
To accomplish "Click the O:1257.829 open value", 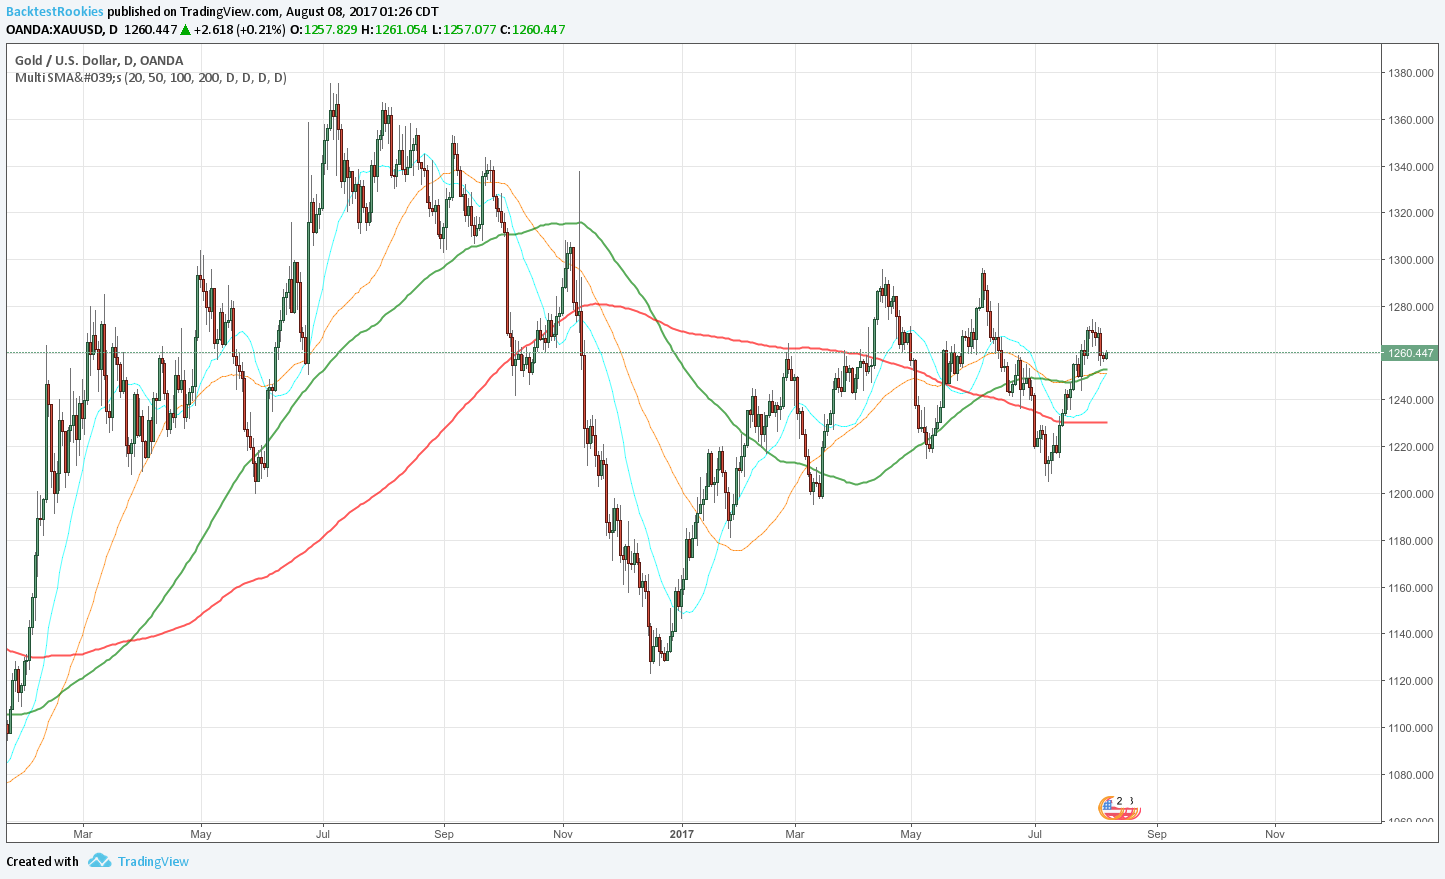I will pyautogui.click(x=323, y=30).
